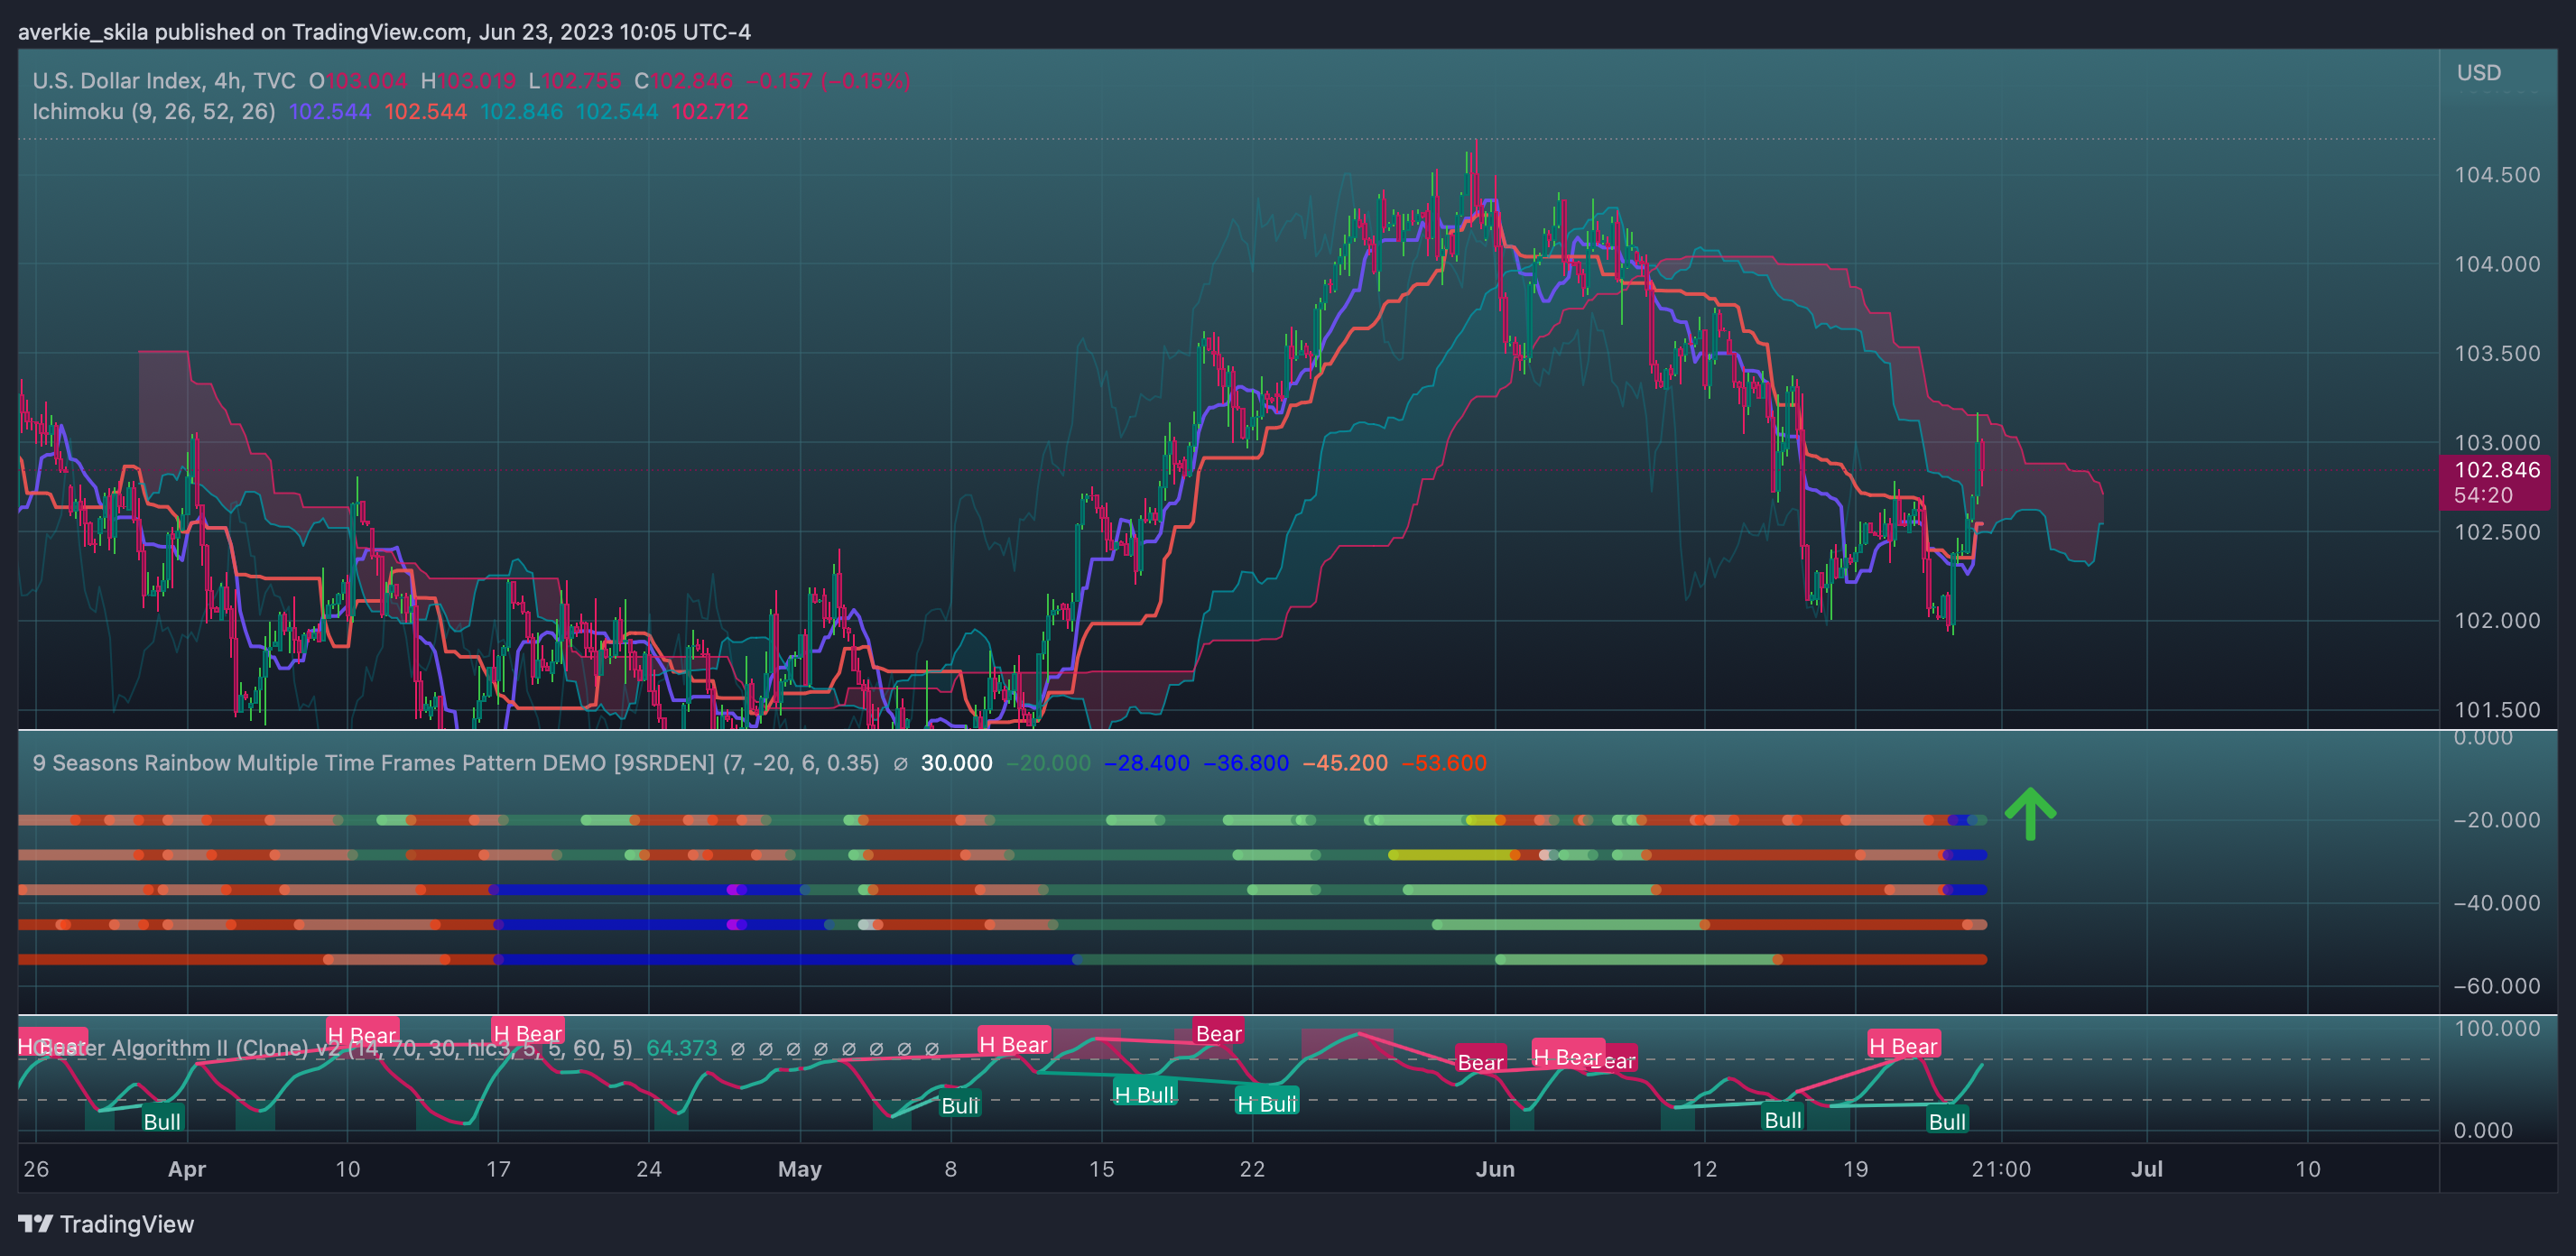Click 'Jun' on the time axis

pyautogui.click(x=1495, y=1169)
